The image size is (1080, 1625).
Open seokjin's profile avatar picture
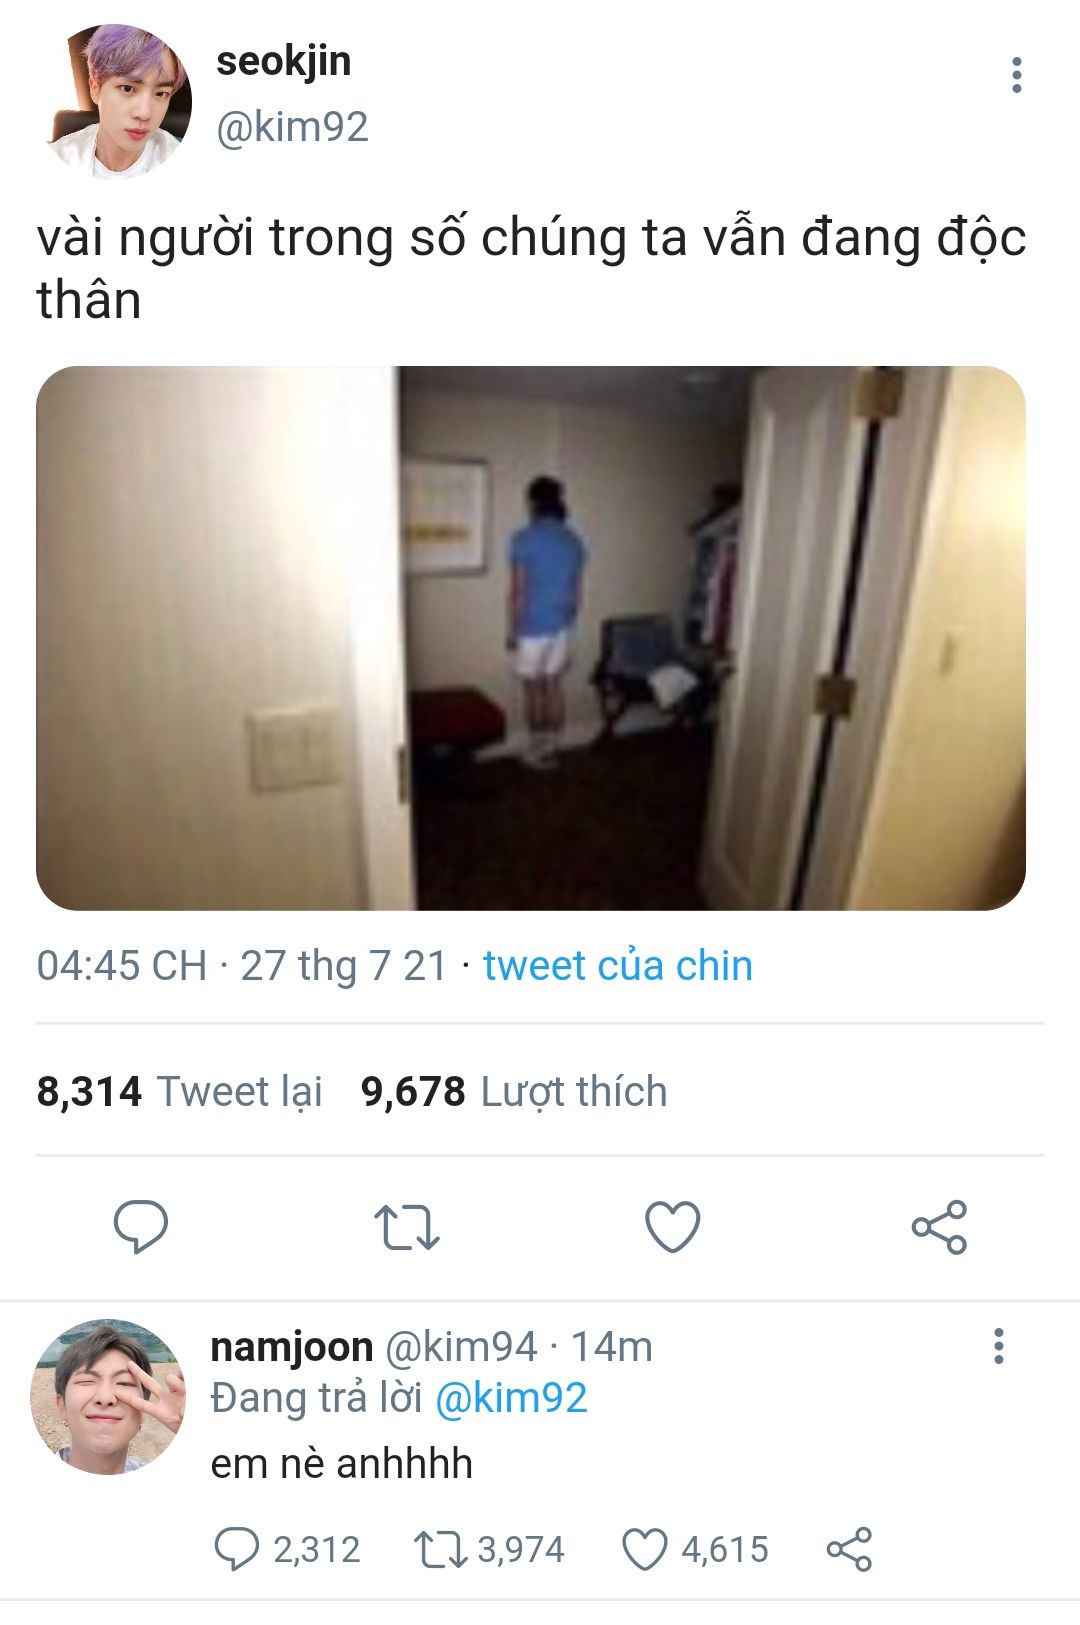tap(120, 102)
